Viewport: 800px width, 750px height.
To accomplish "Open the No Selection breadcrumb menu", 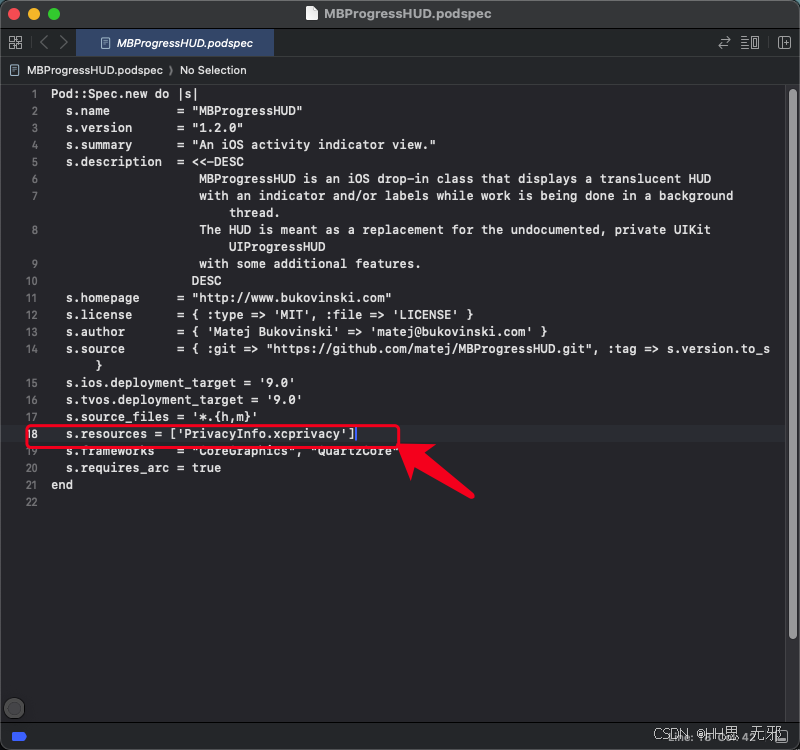I will 213,70.
